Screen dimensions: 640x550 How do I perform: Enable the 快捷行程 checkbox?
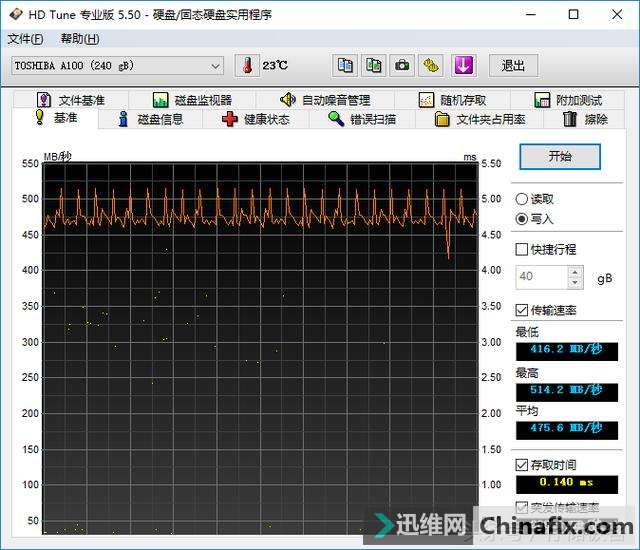(522, 249)
